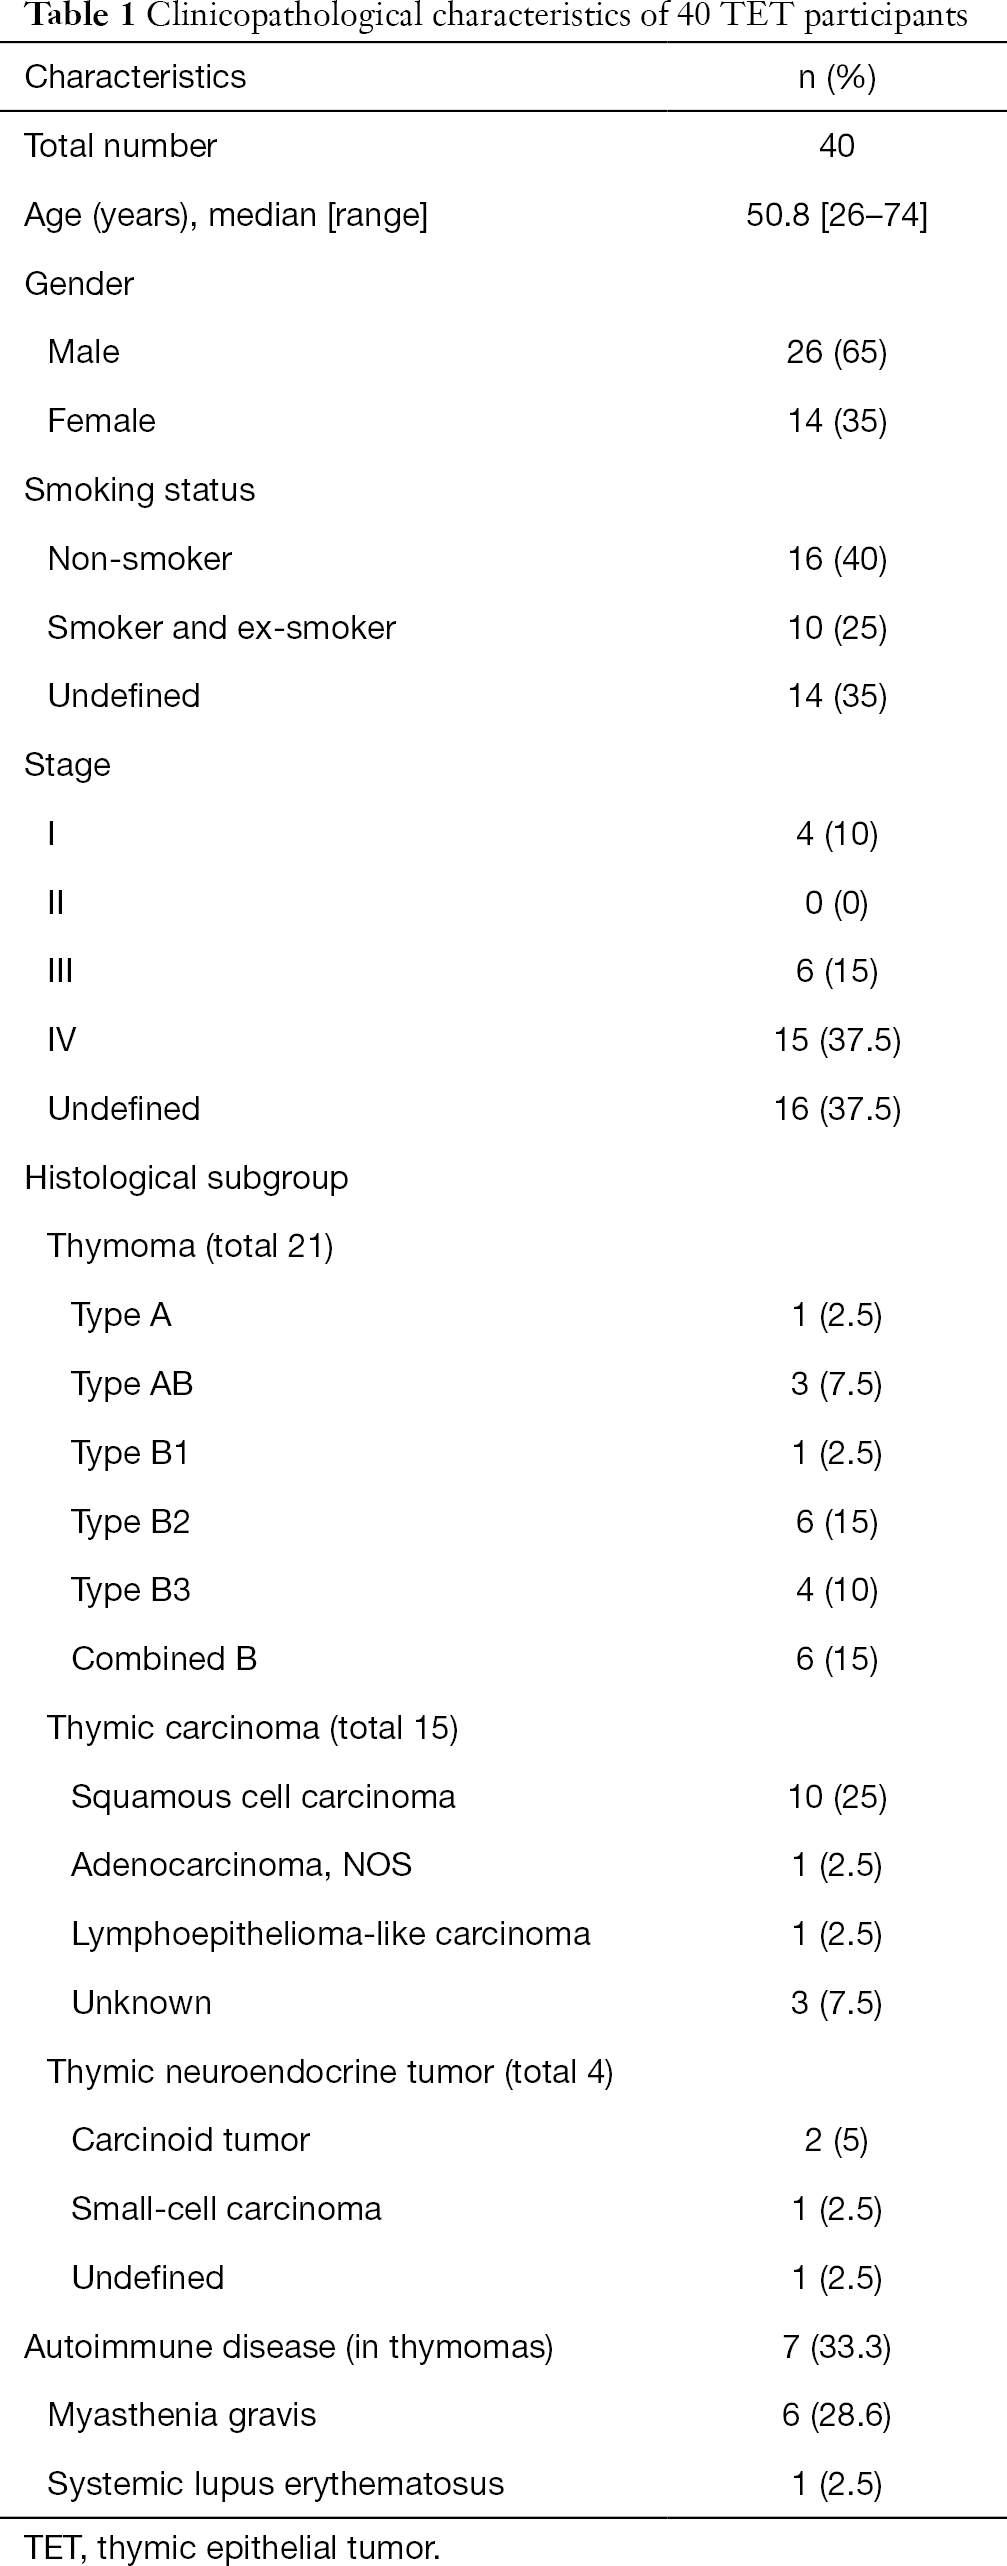The width and height of the screenshot is (1007, 2566).
Task: Click the Squamous cell carcinoma row
Action: (x=503, y=1797)
